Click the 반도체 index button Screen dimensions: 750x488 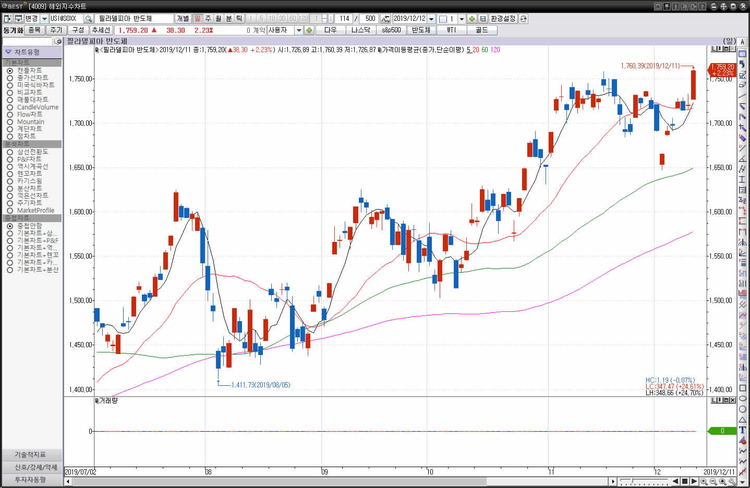coord(421,30)
